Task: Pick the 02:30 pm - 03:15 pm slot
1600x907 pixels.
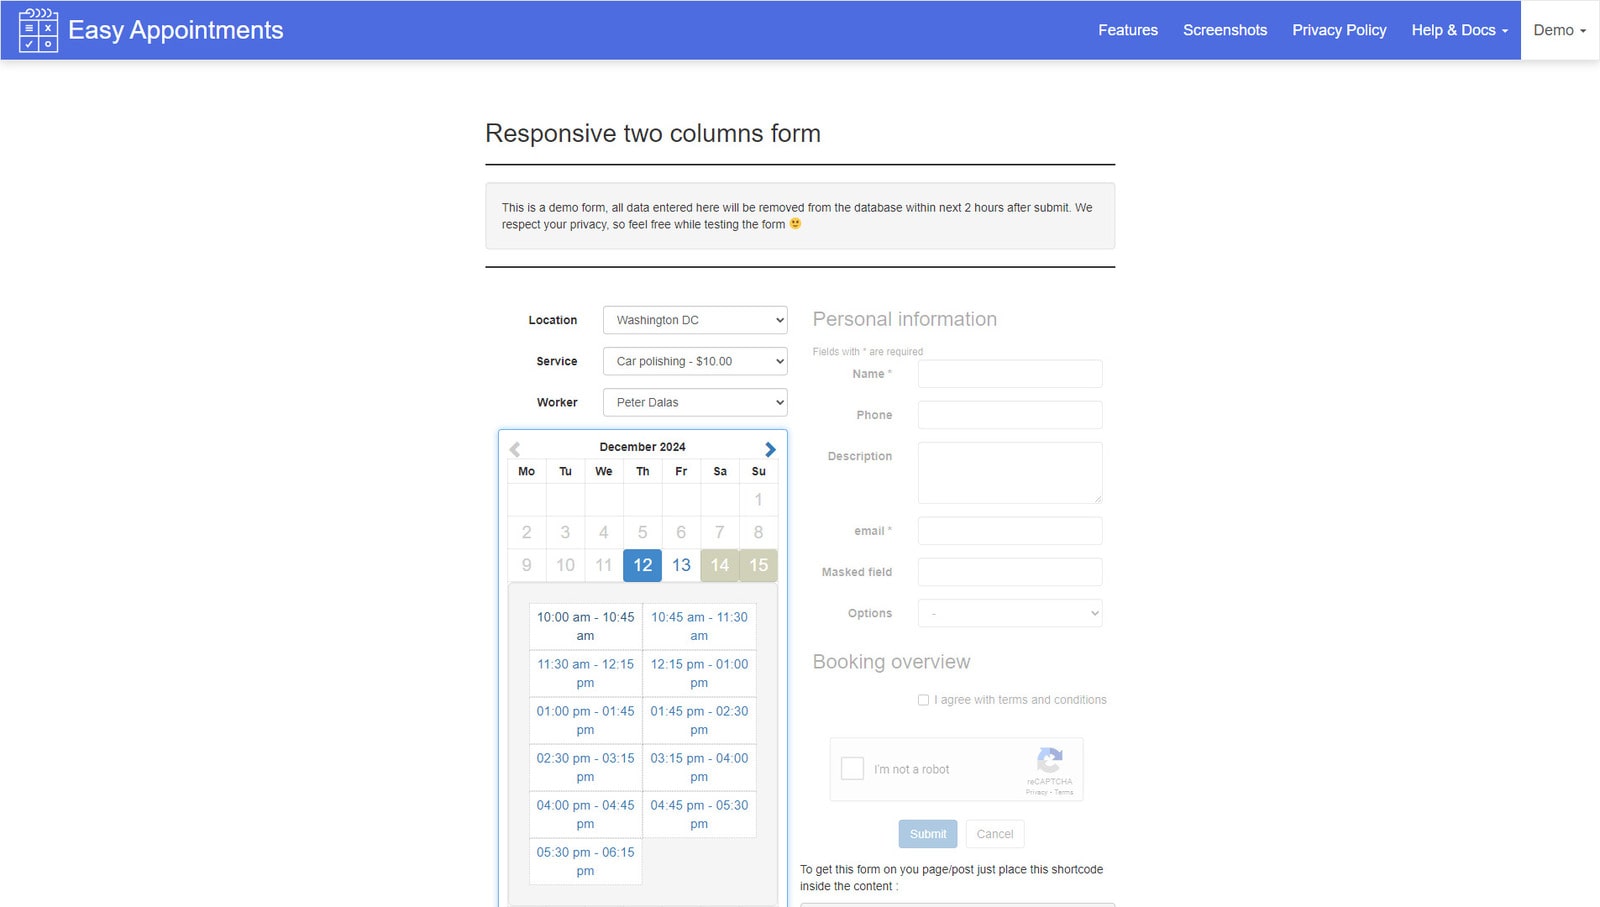Action: [x=585, y=767]
